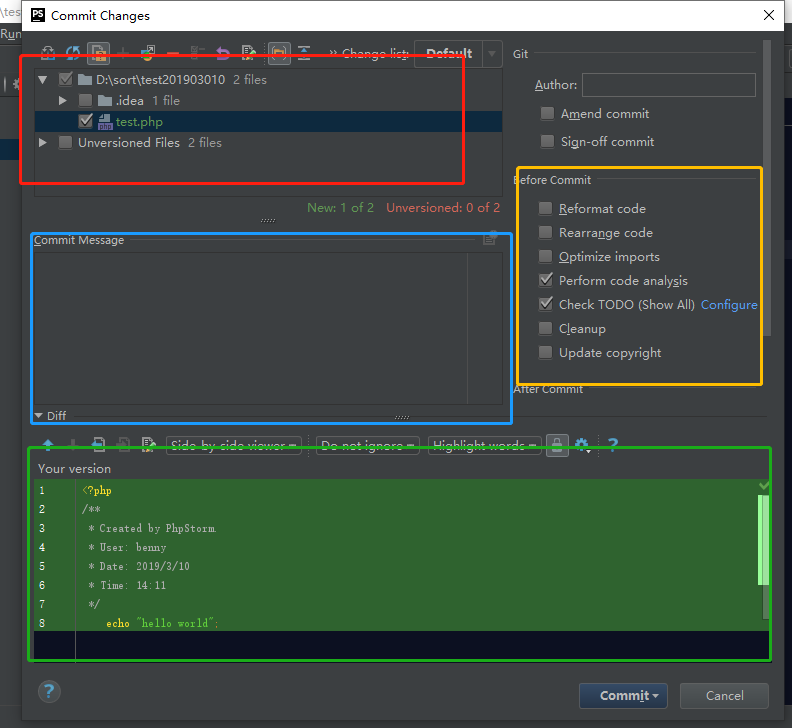Check the Unversioned Files checkbox
792x728 pixels.
tap(65, 142)
